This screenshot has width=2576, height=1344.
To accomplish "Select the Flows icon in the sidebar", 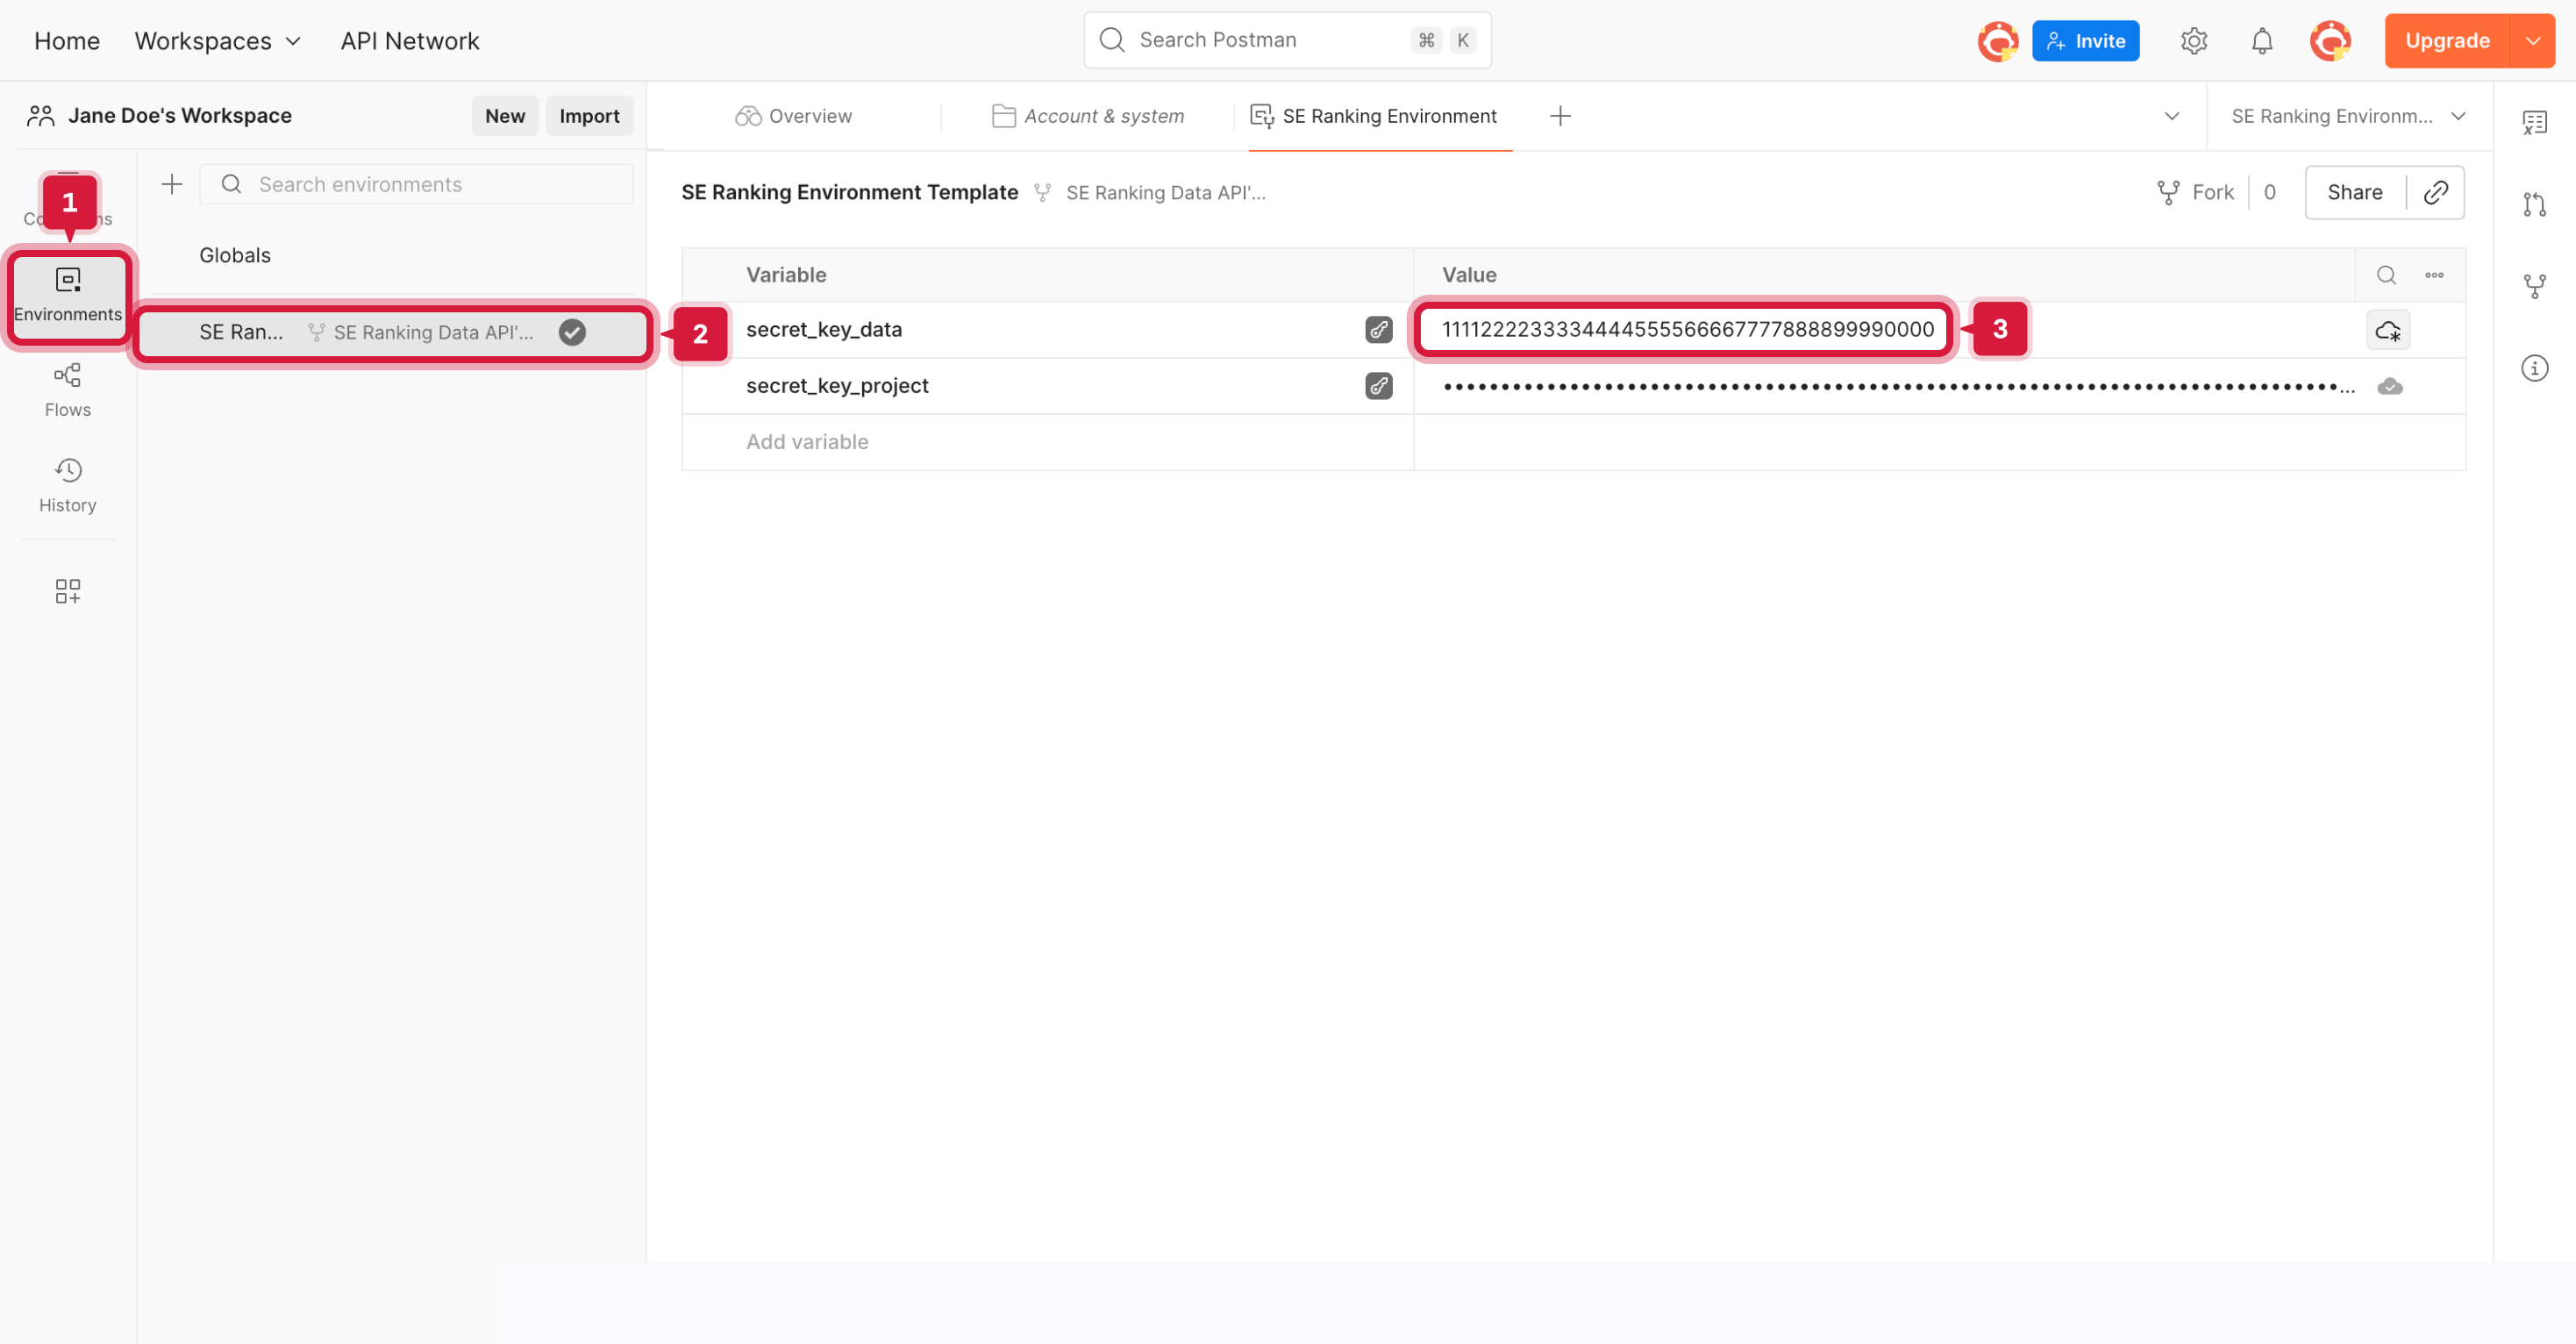I will (x=67, y=388).
